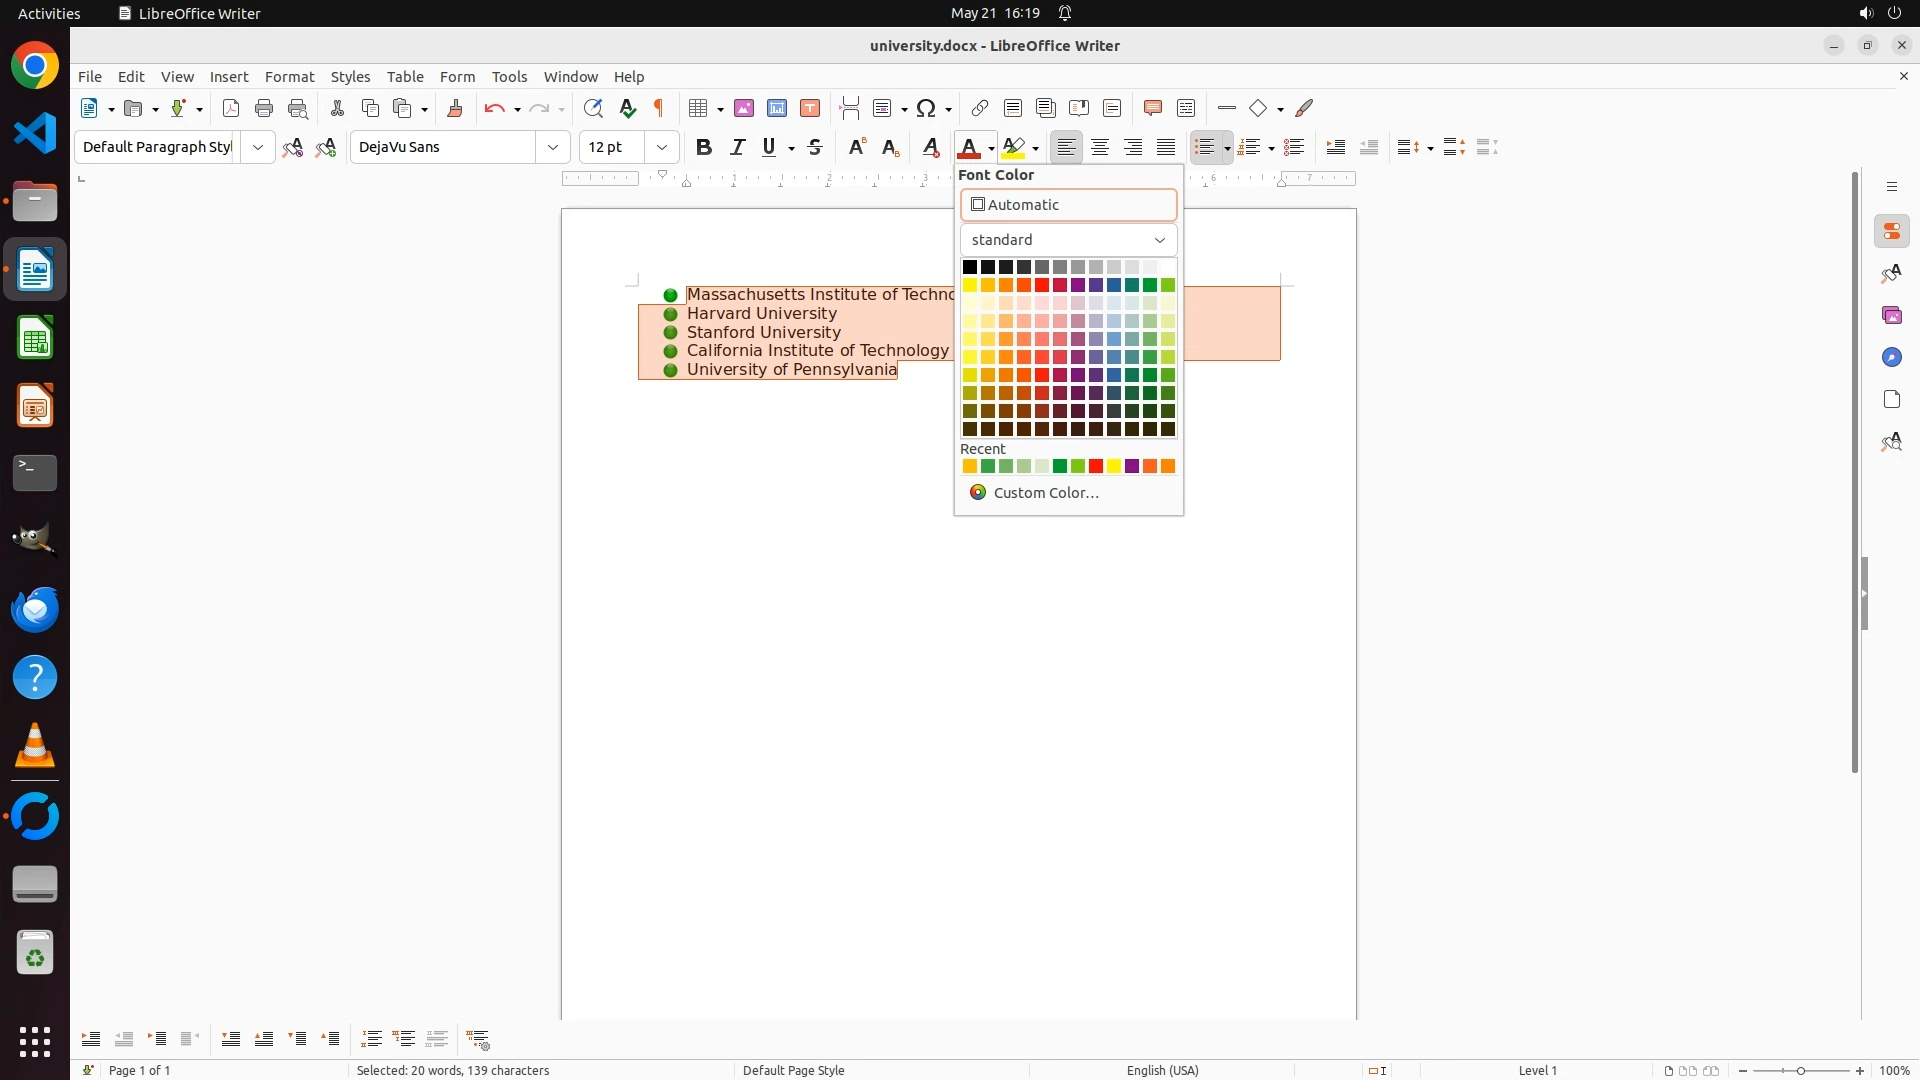The height and width of the screenshot is (1080, 1920).
Task: Click Clone Formatting paintbrush icon
Action: [455, 109]
